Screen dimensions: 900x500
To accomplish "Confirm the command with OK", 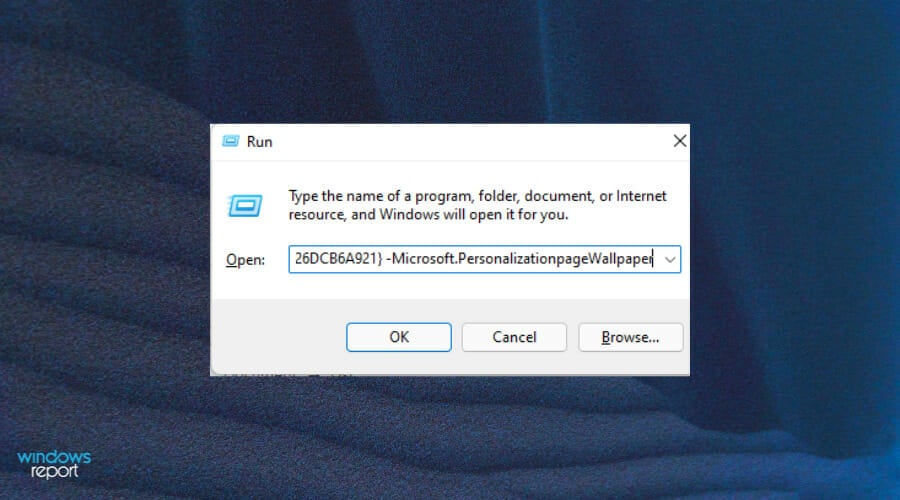I will tap(399, 337).
